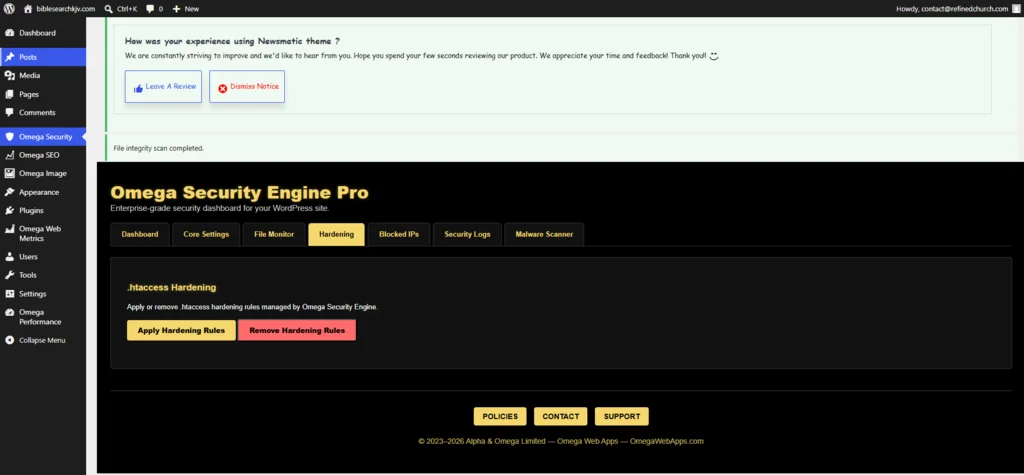Image resolution: width=1024 pixels, height=475 pixels.
Task: Click the Users person icon
Action: click(9, 257)
